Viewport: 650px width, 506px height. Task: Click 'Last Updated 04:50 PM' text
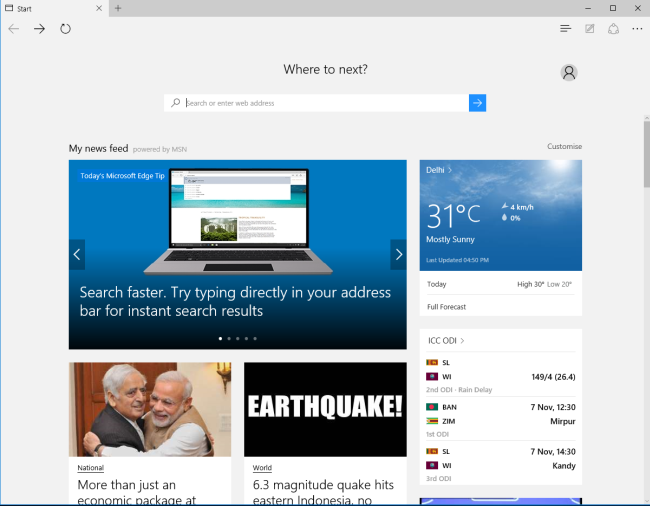[x=457, y=260]
